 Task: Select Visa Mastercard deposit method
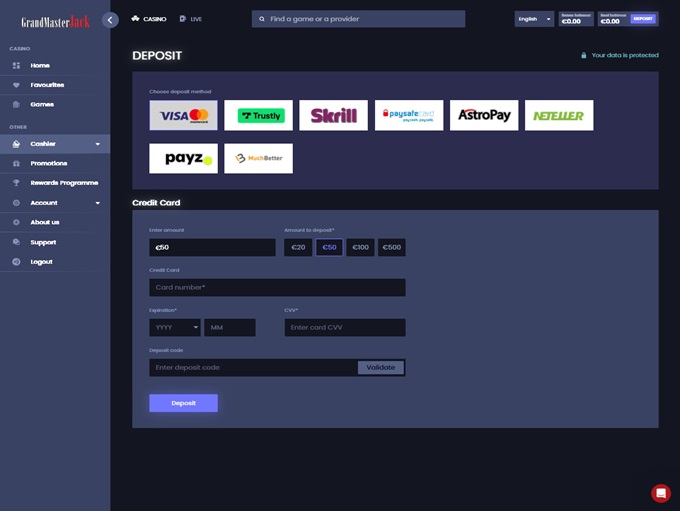[183, 116]
